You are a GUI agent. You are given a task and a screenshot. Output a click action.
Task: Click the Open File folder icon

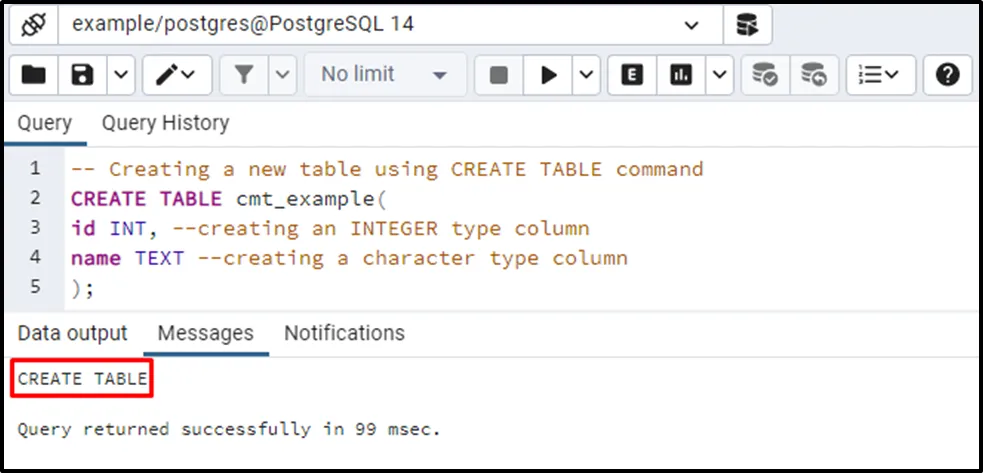tap(34, 75)
